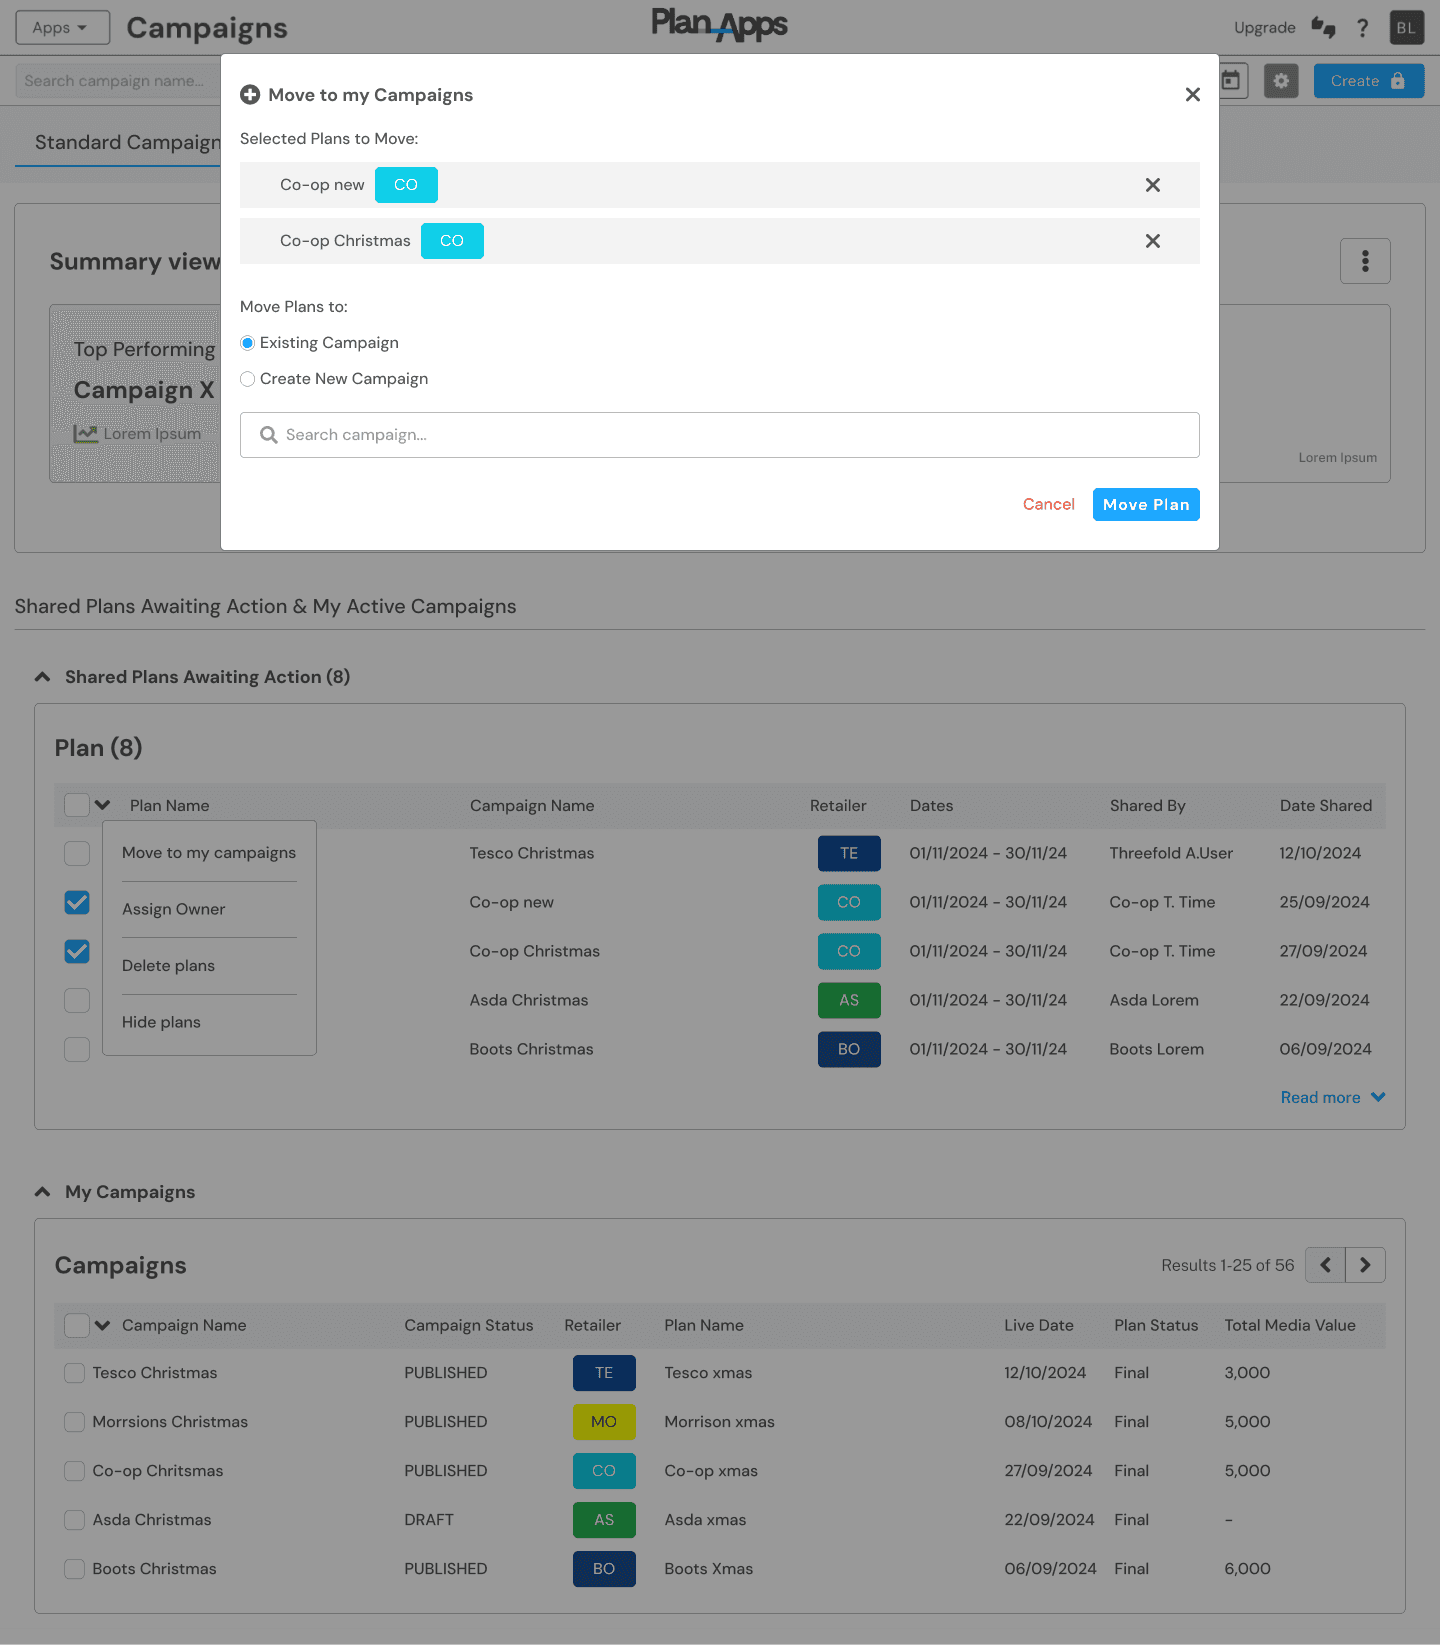The width and height of the screenshot is (1440, 1645).
Task: Click CO retailer badge for Co-op Chritsmas campaign
Action: [x=604, y=1471]
